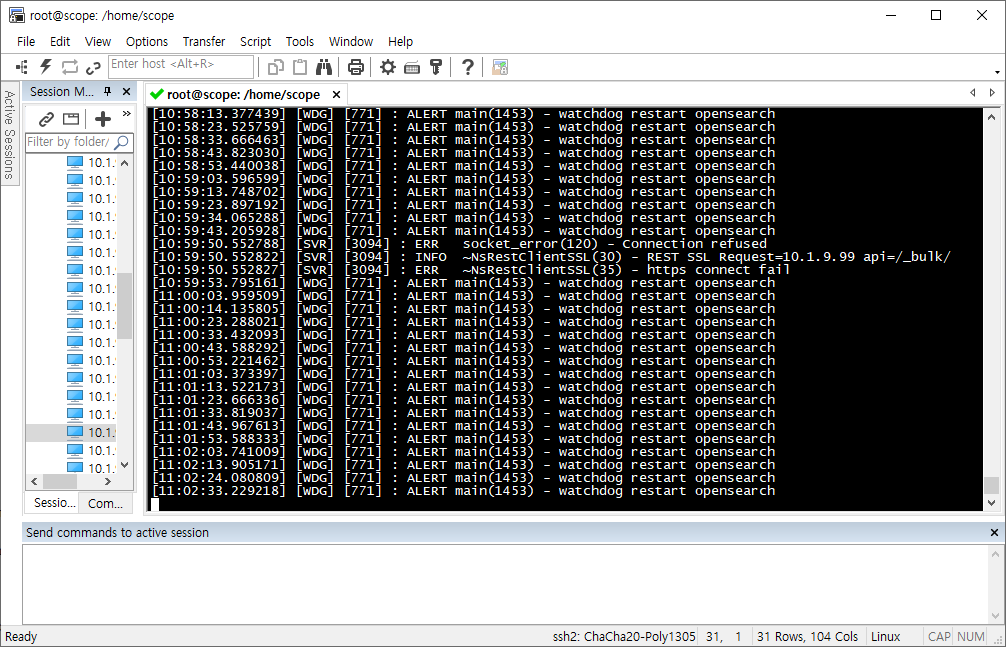This screenshot has height=647, width=1006.
Task: Switch to the Sessio... bottom tab
Action: pos(54,503)
